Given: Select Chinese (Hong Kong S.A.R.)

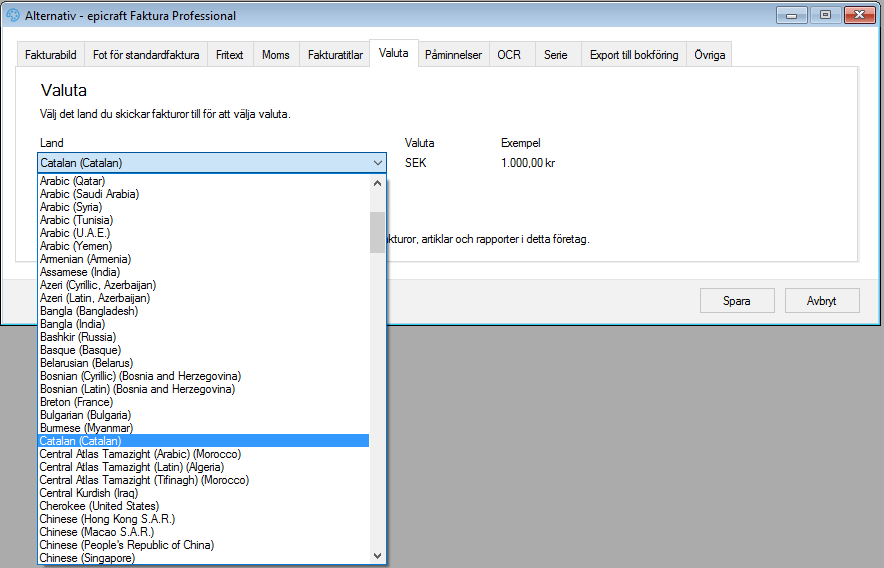Looking at the screenshot, I should click(204, 518).
